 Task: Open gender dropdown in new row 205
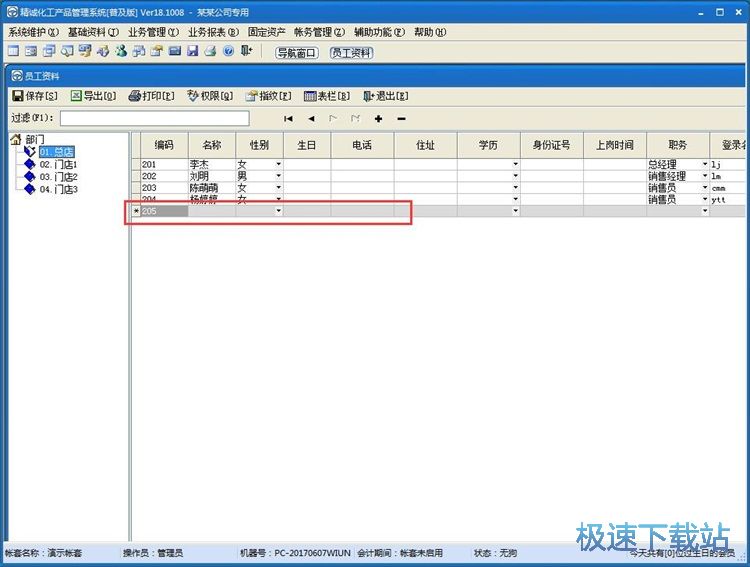278,211
